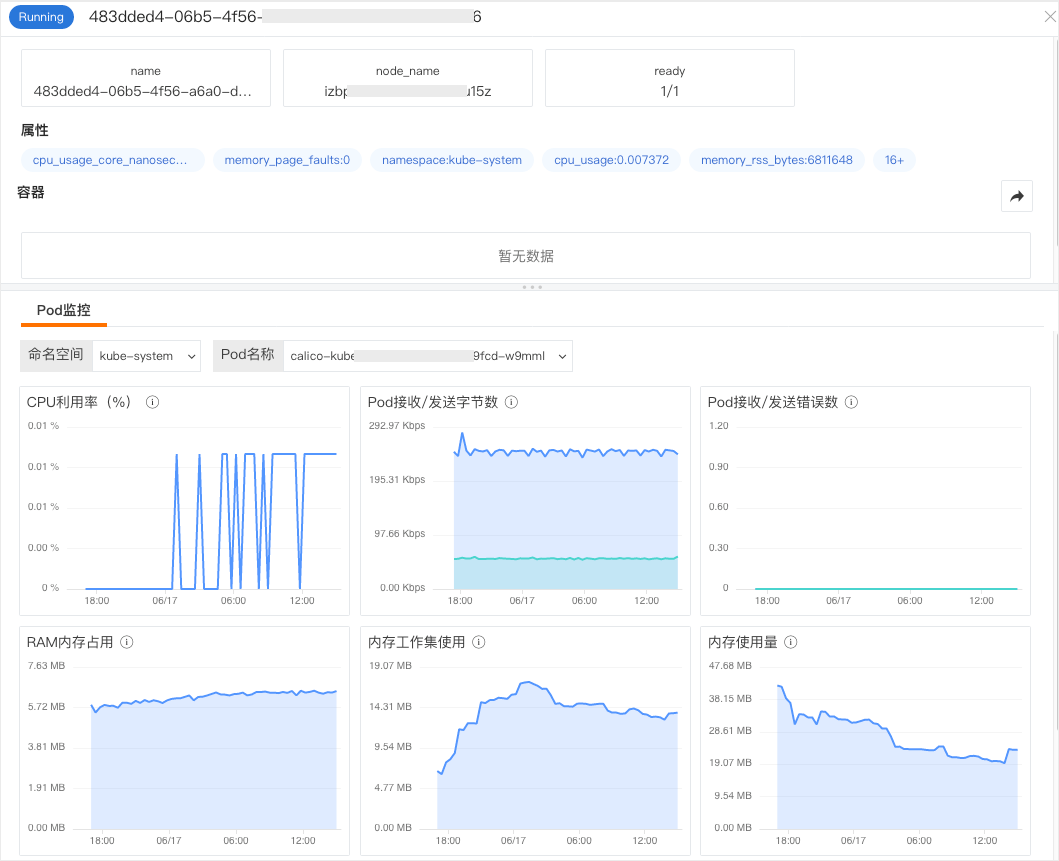
Task: Click the cpu_usage_core_nanosec attribute tag
Action: coord(112,160)
